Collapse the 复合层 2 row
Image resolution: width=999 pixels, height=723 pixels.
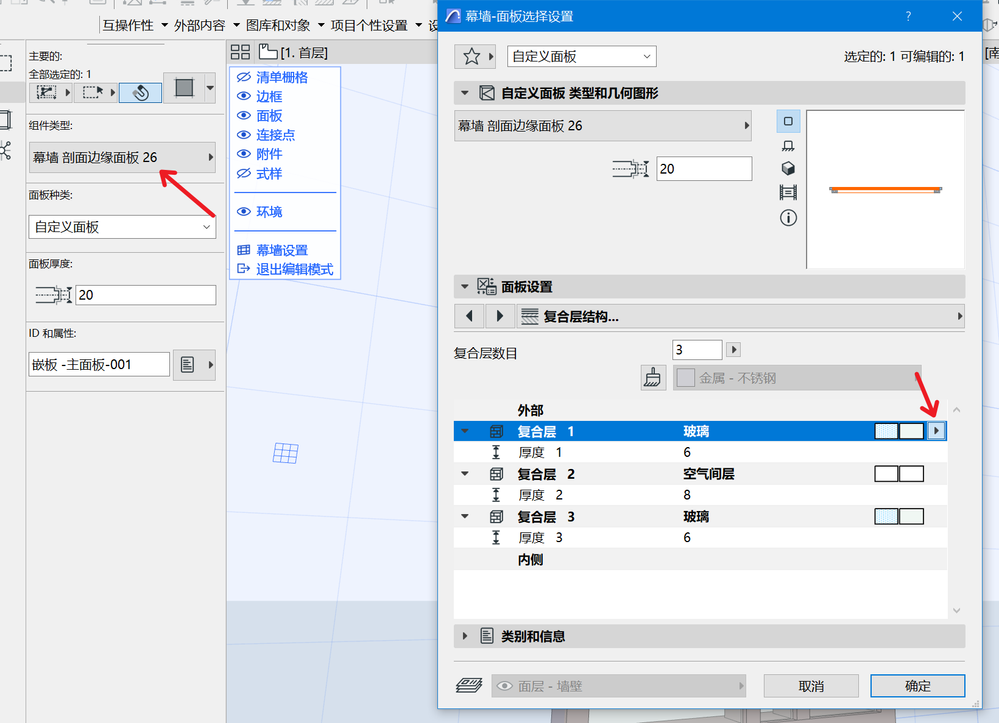click(x=465, y=474)
